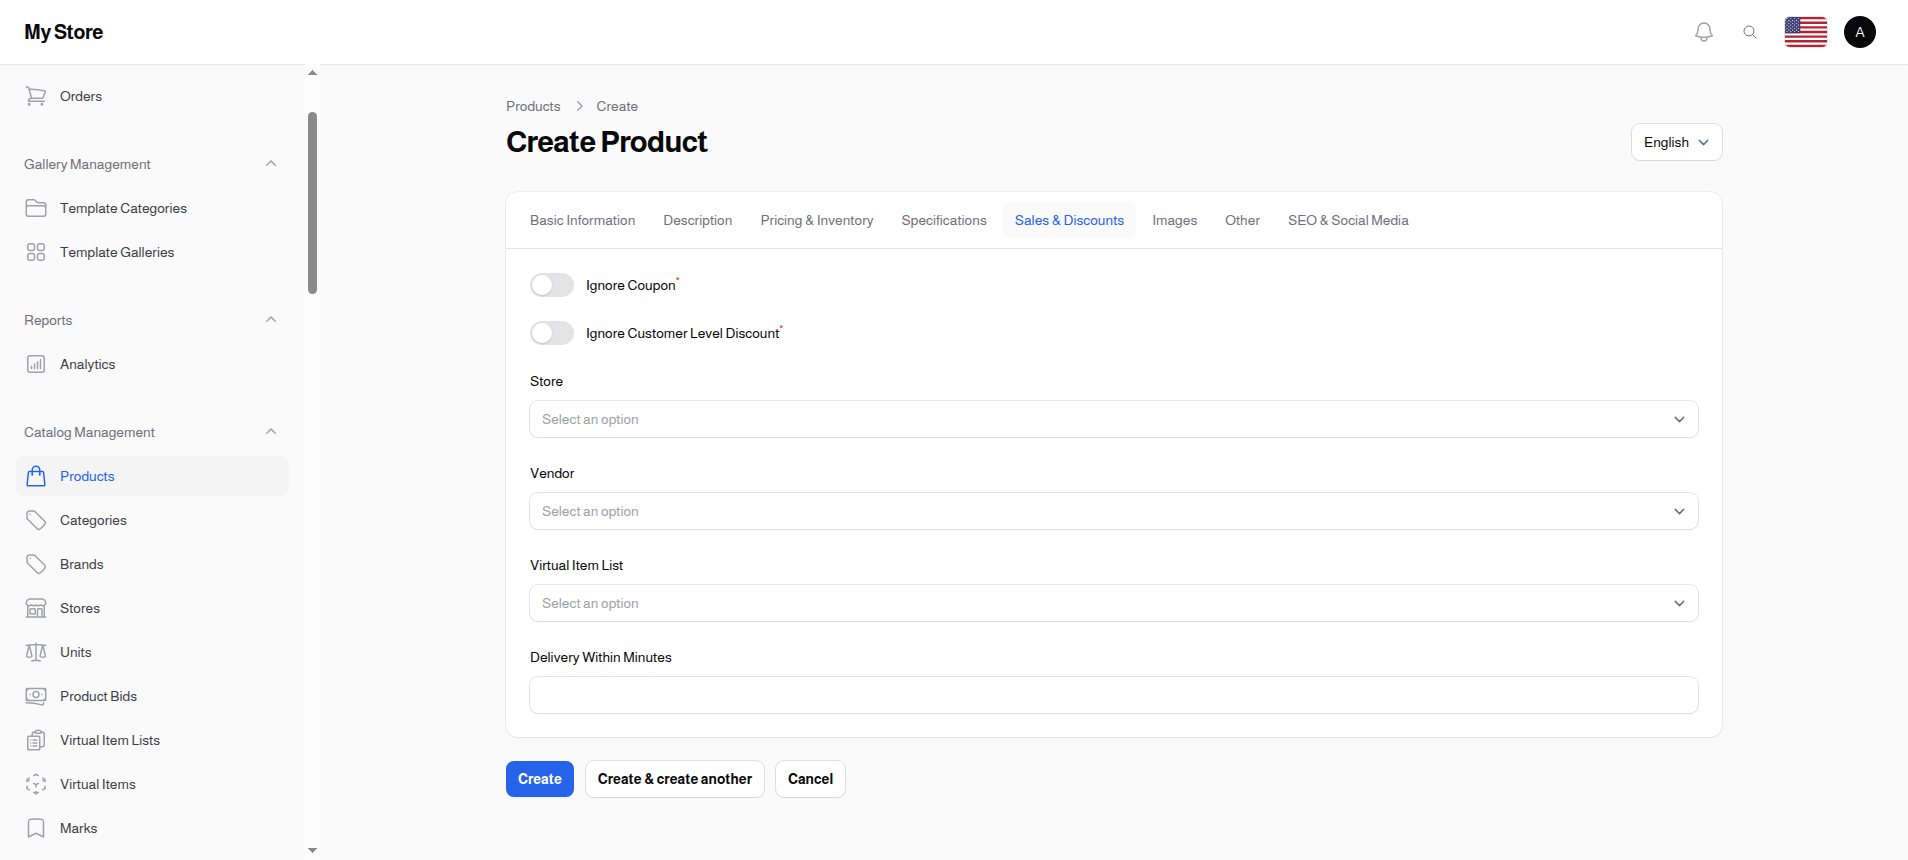
Task: Click the search magnifier icon
Action: click(x=1750, y=32)
